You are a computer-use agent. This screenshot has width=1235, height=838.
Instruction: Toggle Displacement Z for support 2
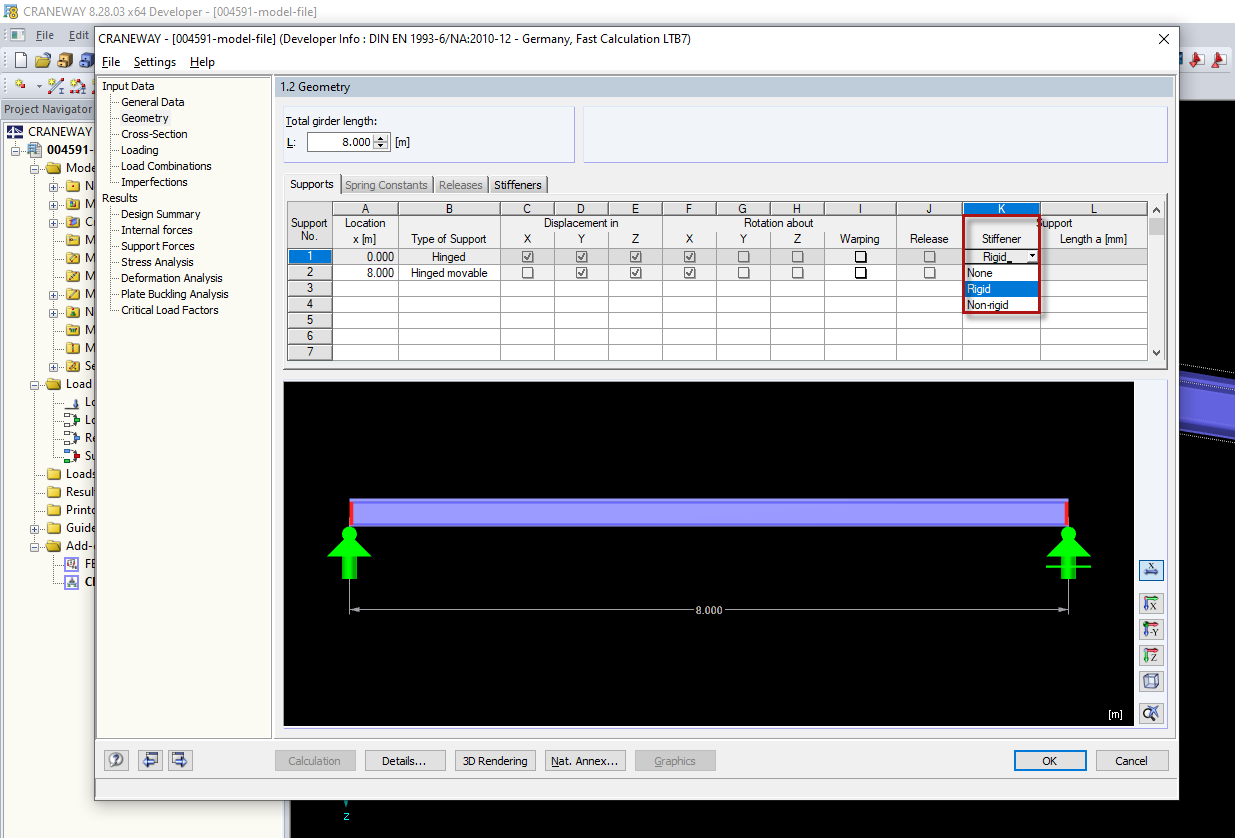(636, 273)
